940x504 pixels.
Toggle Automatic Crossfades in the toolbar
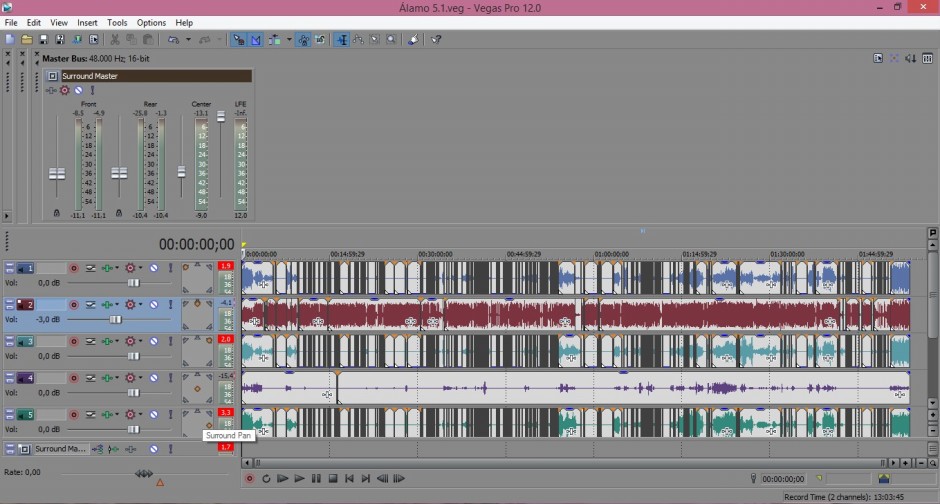[x=256, y=40]
